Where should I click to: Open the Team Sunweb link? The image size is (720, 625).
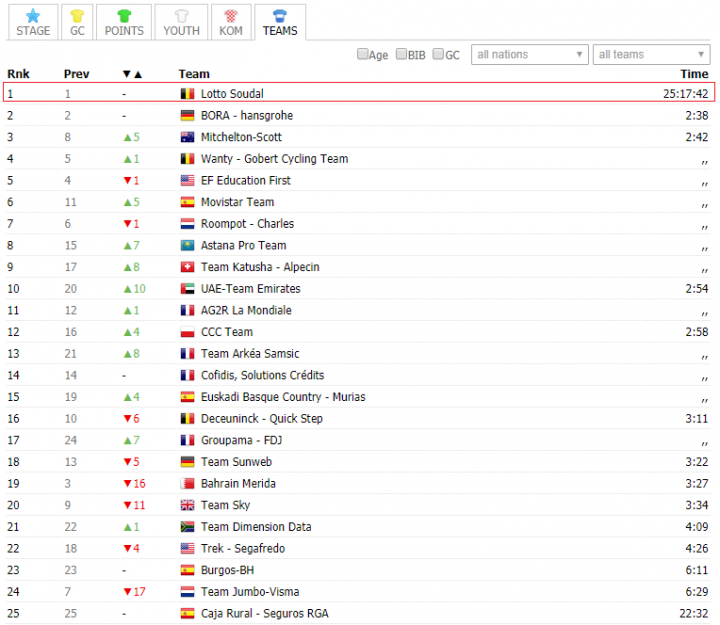[x=236, y=462]
